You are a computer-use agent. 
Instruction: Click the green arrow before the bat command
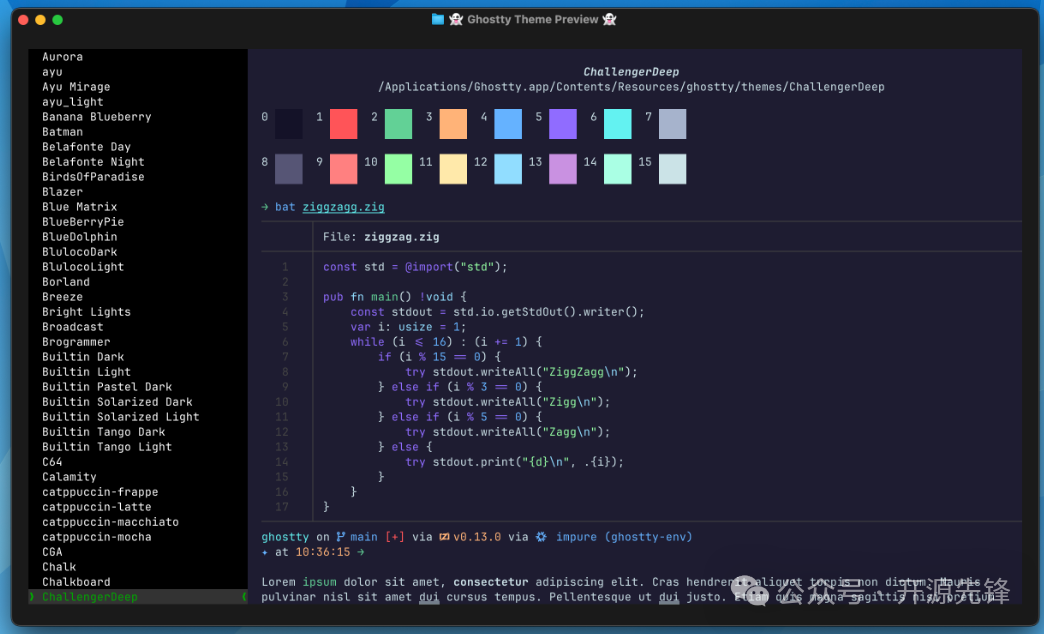click(265, 207)
